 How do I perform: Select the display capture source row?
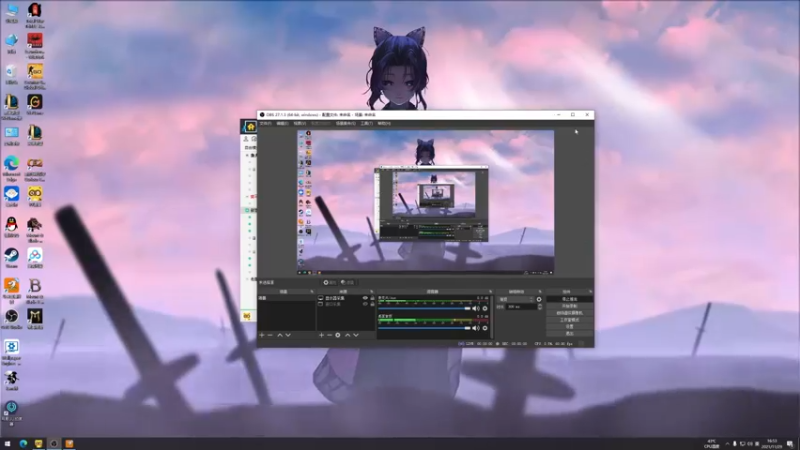point(346,298)
